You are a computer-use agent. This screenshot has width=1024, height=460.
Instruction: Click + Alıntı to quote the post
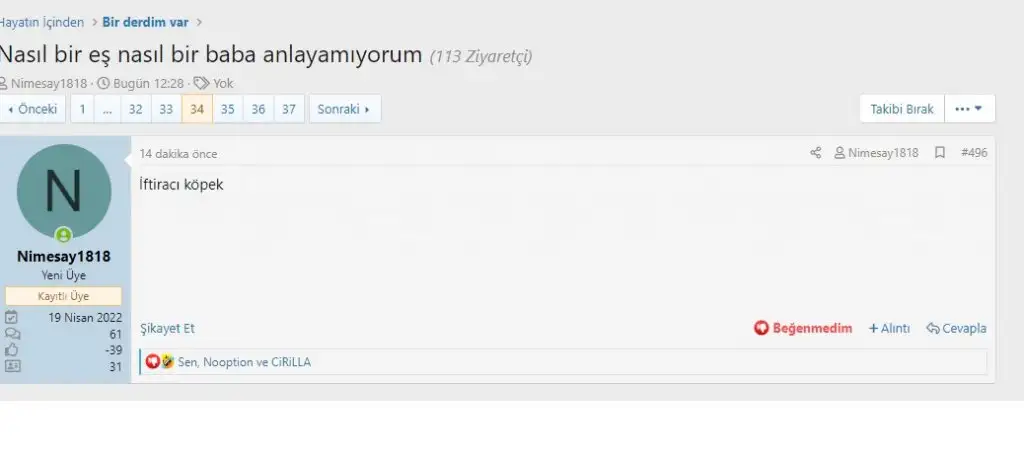pyautogui.click(x=889, y=328)
